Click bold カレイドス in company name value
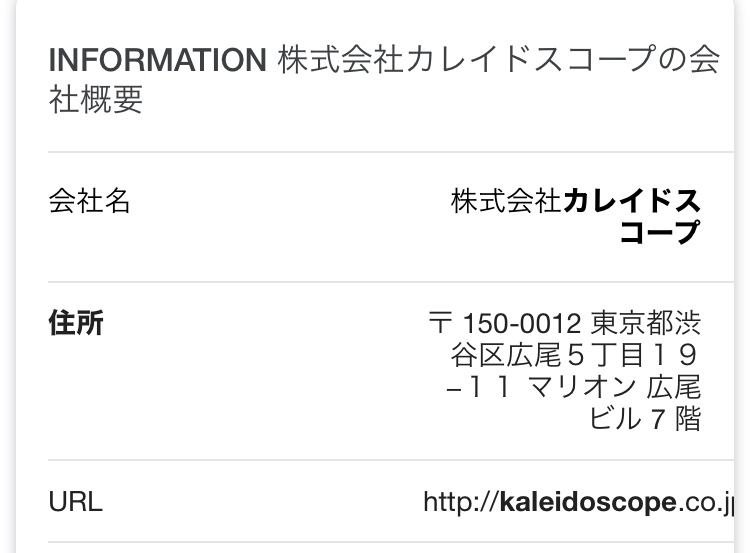This screenshot has height=553, width=750. click(x=632, y=201)
